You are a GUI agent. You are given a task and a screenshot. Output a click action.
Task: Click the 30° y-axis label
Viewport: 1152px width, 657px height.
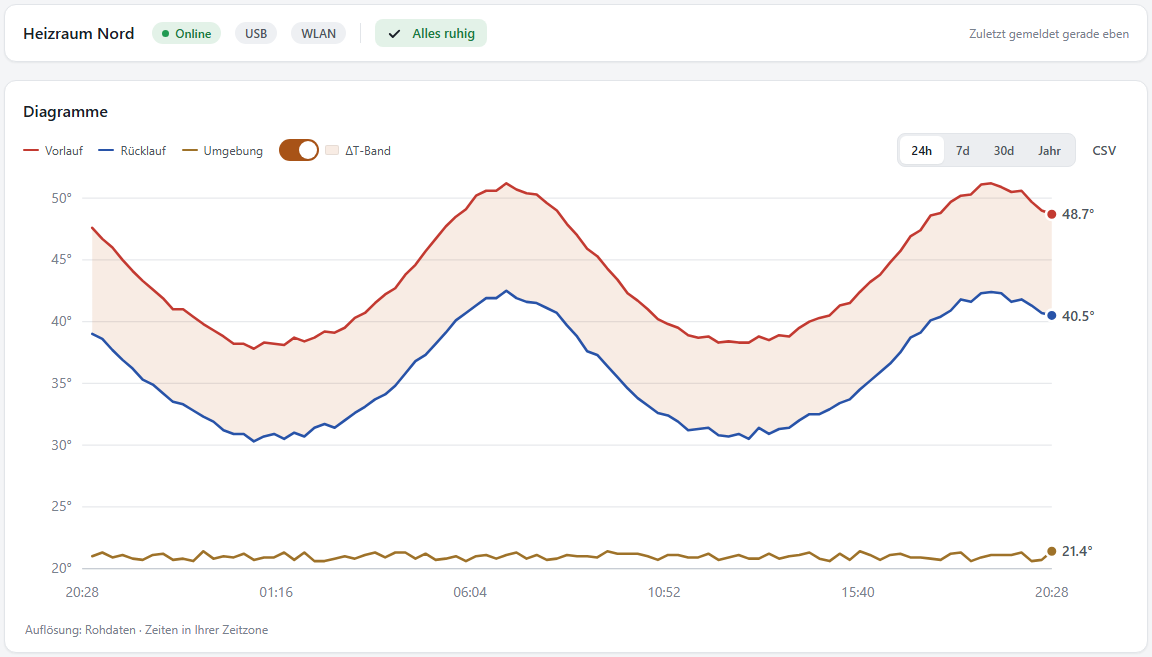62,445
